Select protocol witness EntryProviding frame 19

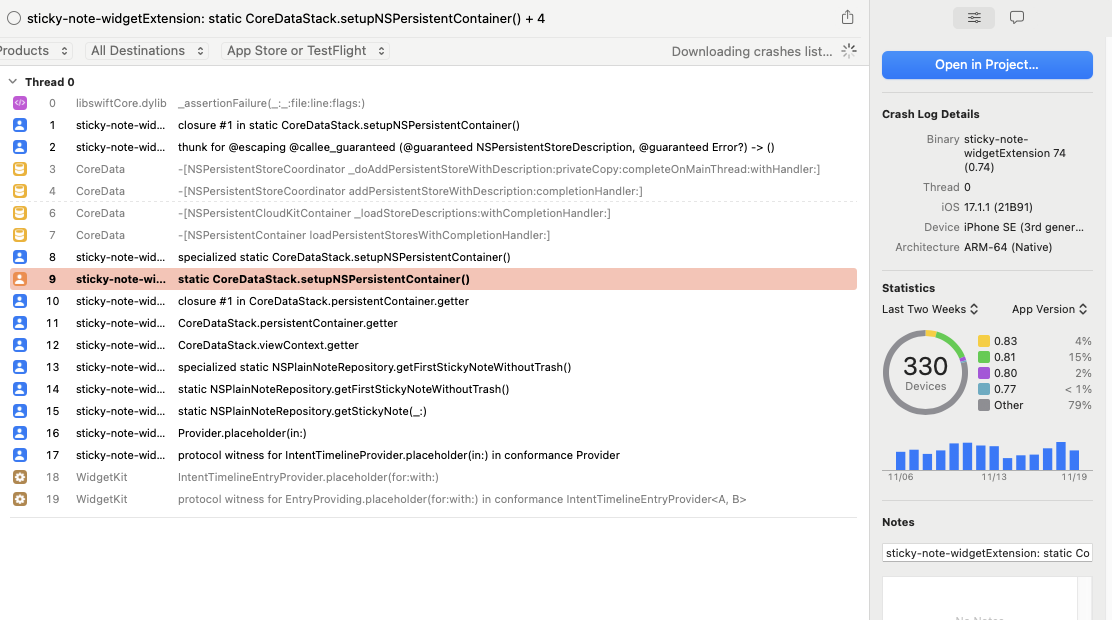tap(462, 499)
